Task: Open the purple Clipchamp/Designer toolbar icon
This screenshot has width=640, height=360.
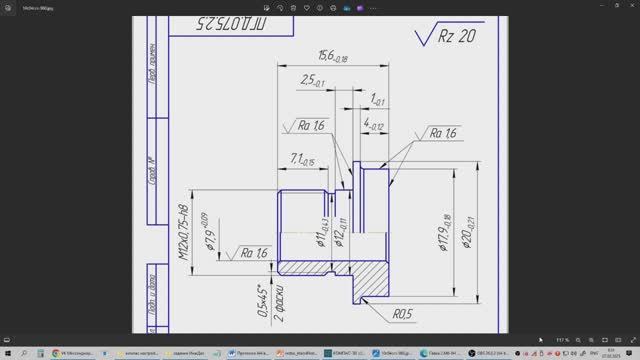Action: tap(360, 8)
